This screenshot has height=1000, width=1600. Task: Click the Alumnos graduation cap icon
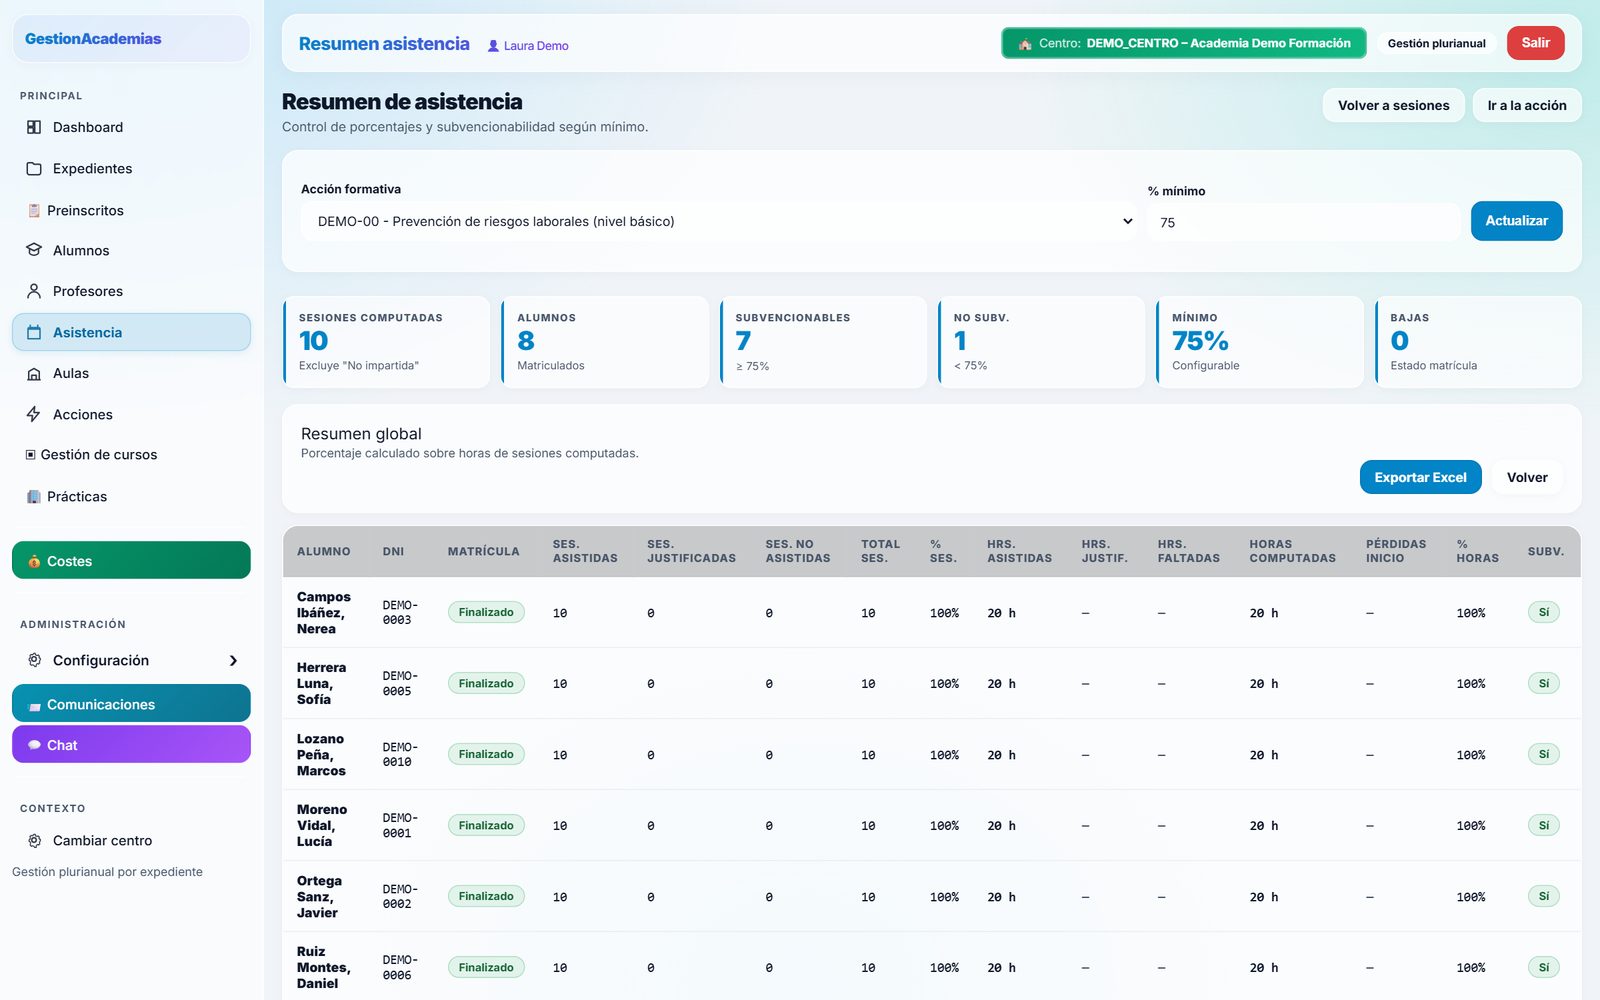[x=34, y=250]
